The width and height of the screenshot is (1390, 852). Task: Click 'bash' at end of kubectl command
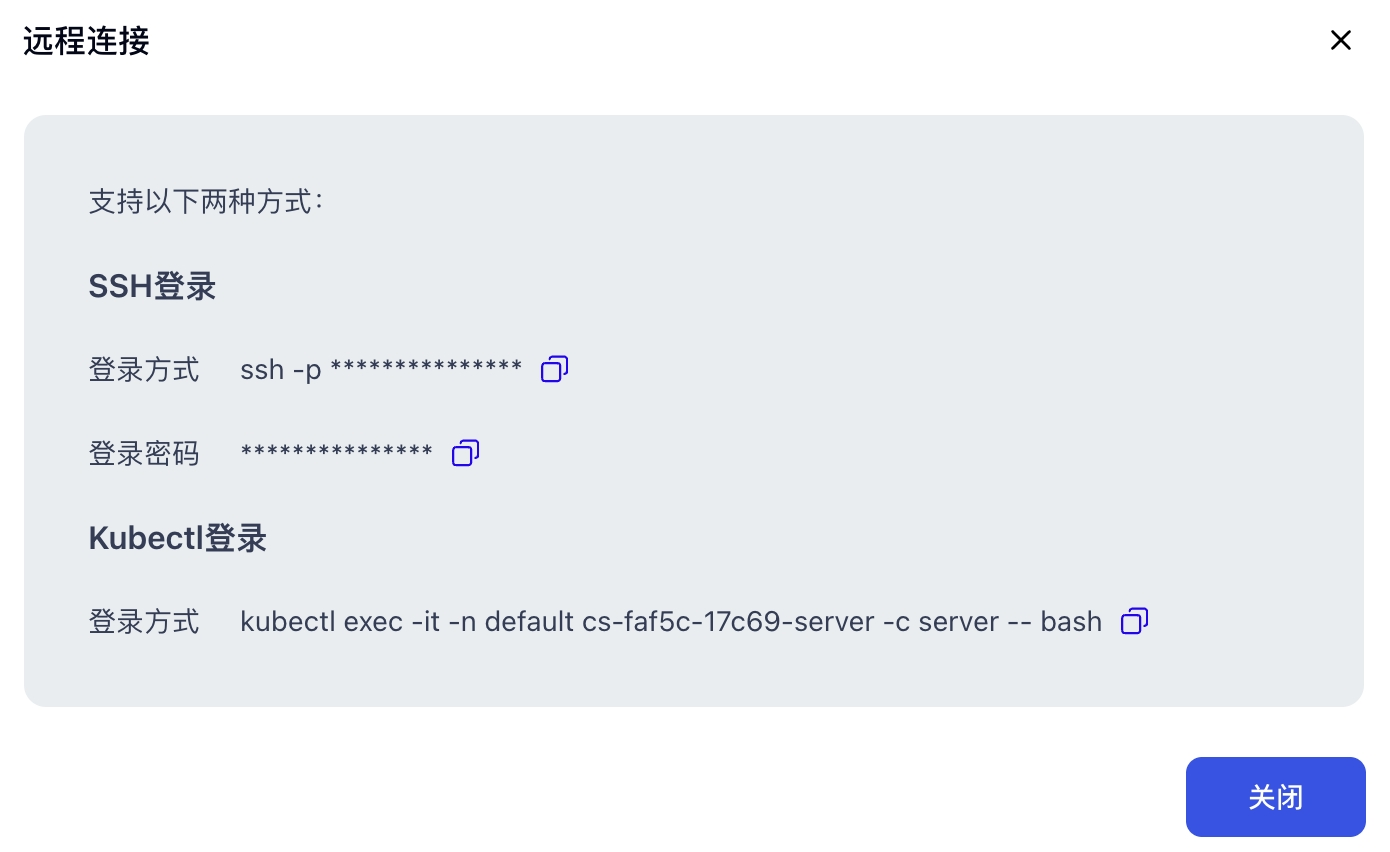[x=1070, y=622]
